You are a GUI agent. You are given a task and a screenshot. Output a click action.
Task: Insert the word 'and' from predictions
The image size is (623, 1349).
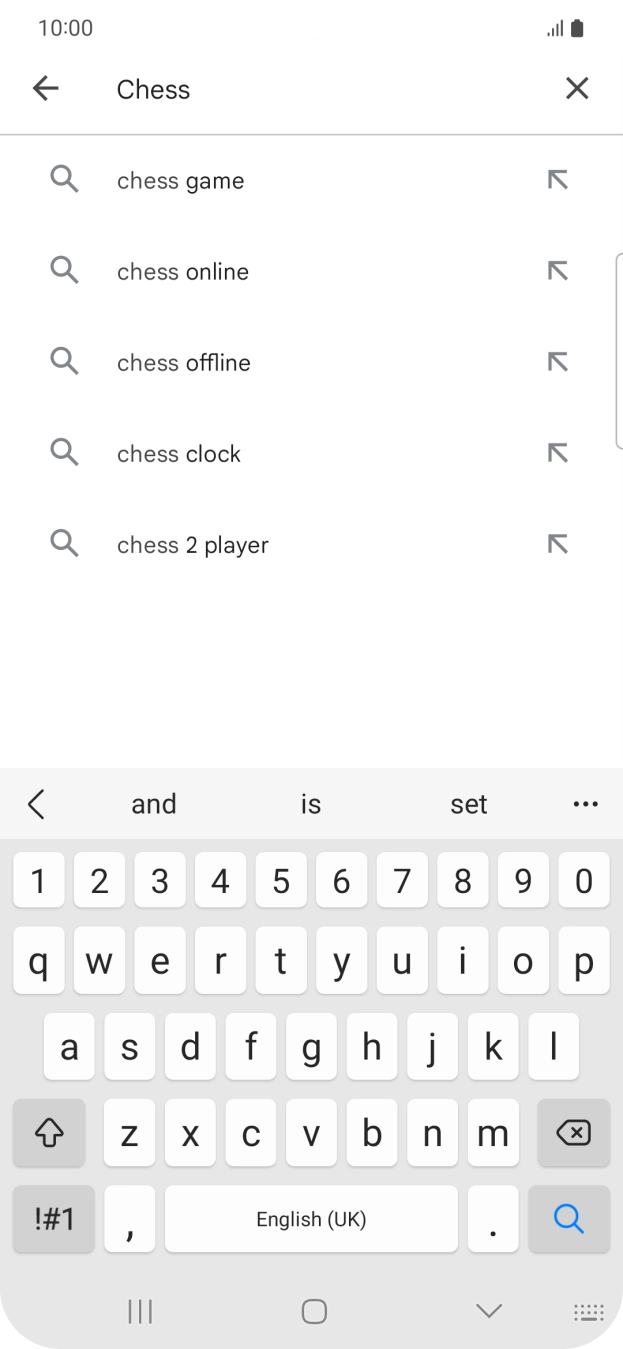[154, 803]
